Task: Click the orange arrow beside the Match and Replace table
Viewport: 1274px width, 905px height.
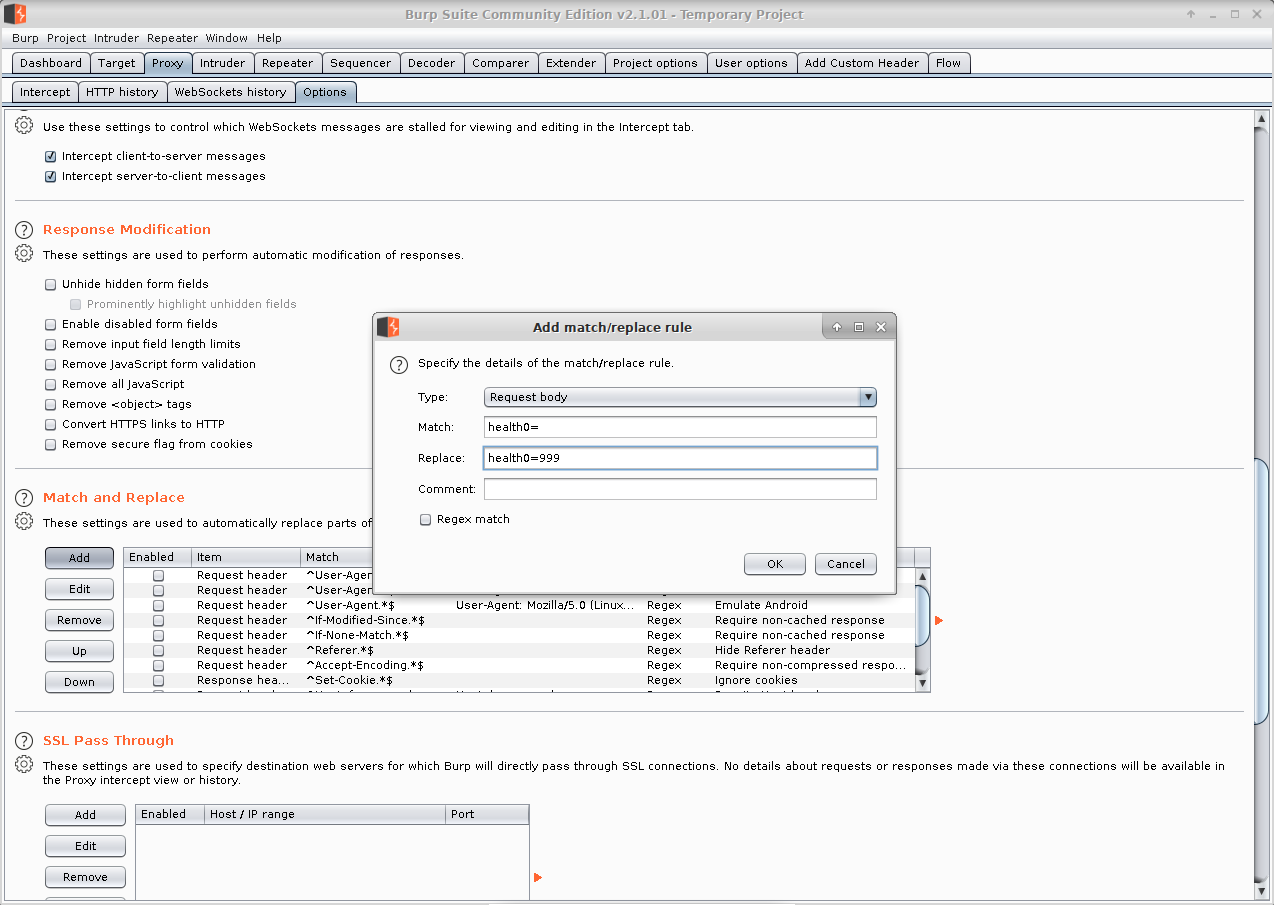Action: coord(938,621)
